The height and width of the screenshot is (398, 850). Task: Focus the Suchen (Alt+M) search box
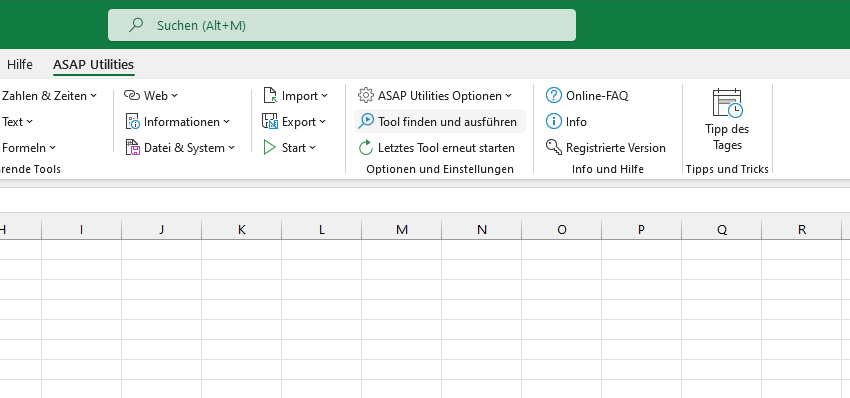[x=342, y=25]
